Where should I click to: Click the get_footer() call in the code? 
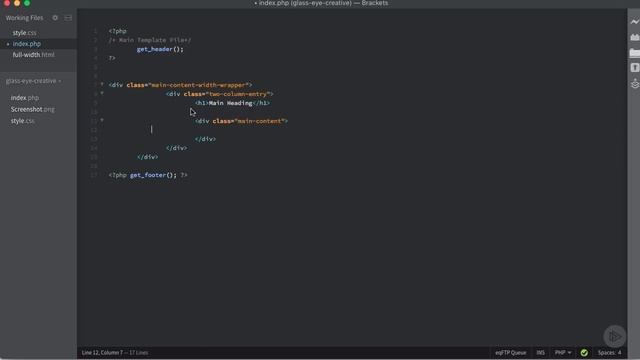click(153, 175)
